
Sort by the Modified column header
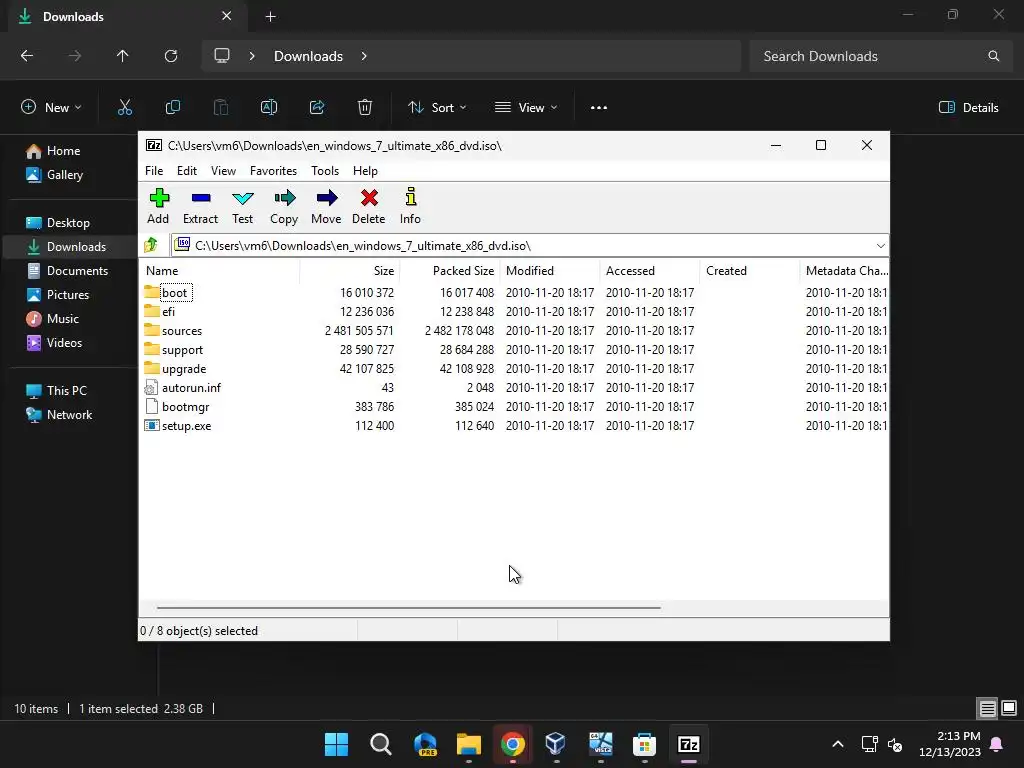[x=550, y=270]
